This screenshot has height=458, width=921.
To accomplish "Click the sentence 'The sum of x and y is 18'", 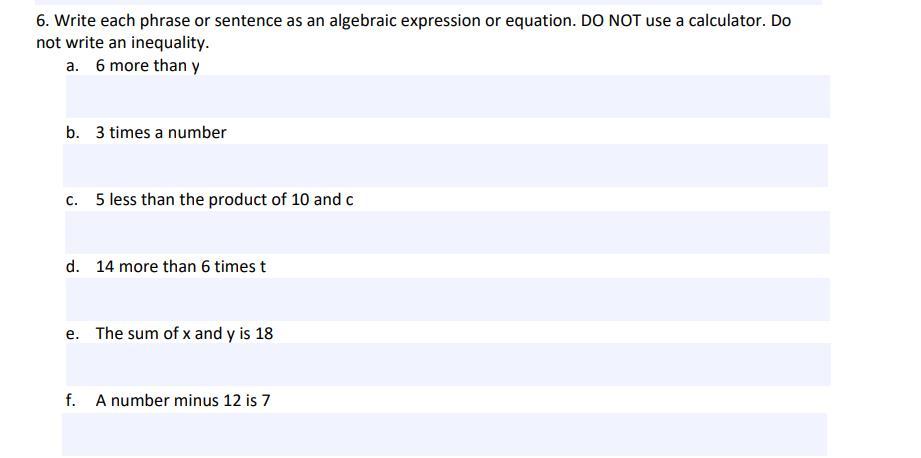I will click(x=184, y=334).
